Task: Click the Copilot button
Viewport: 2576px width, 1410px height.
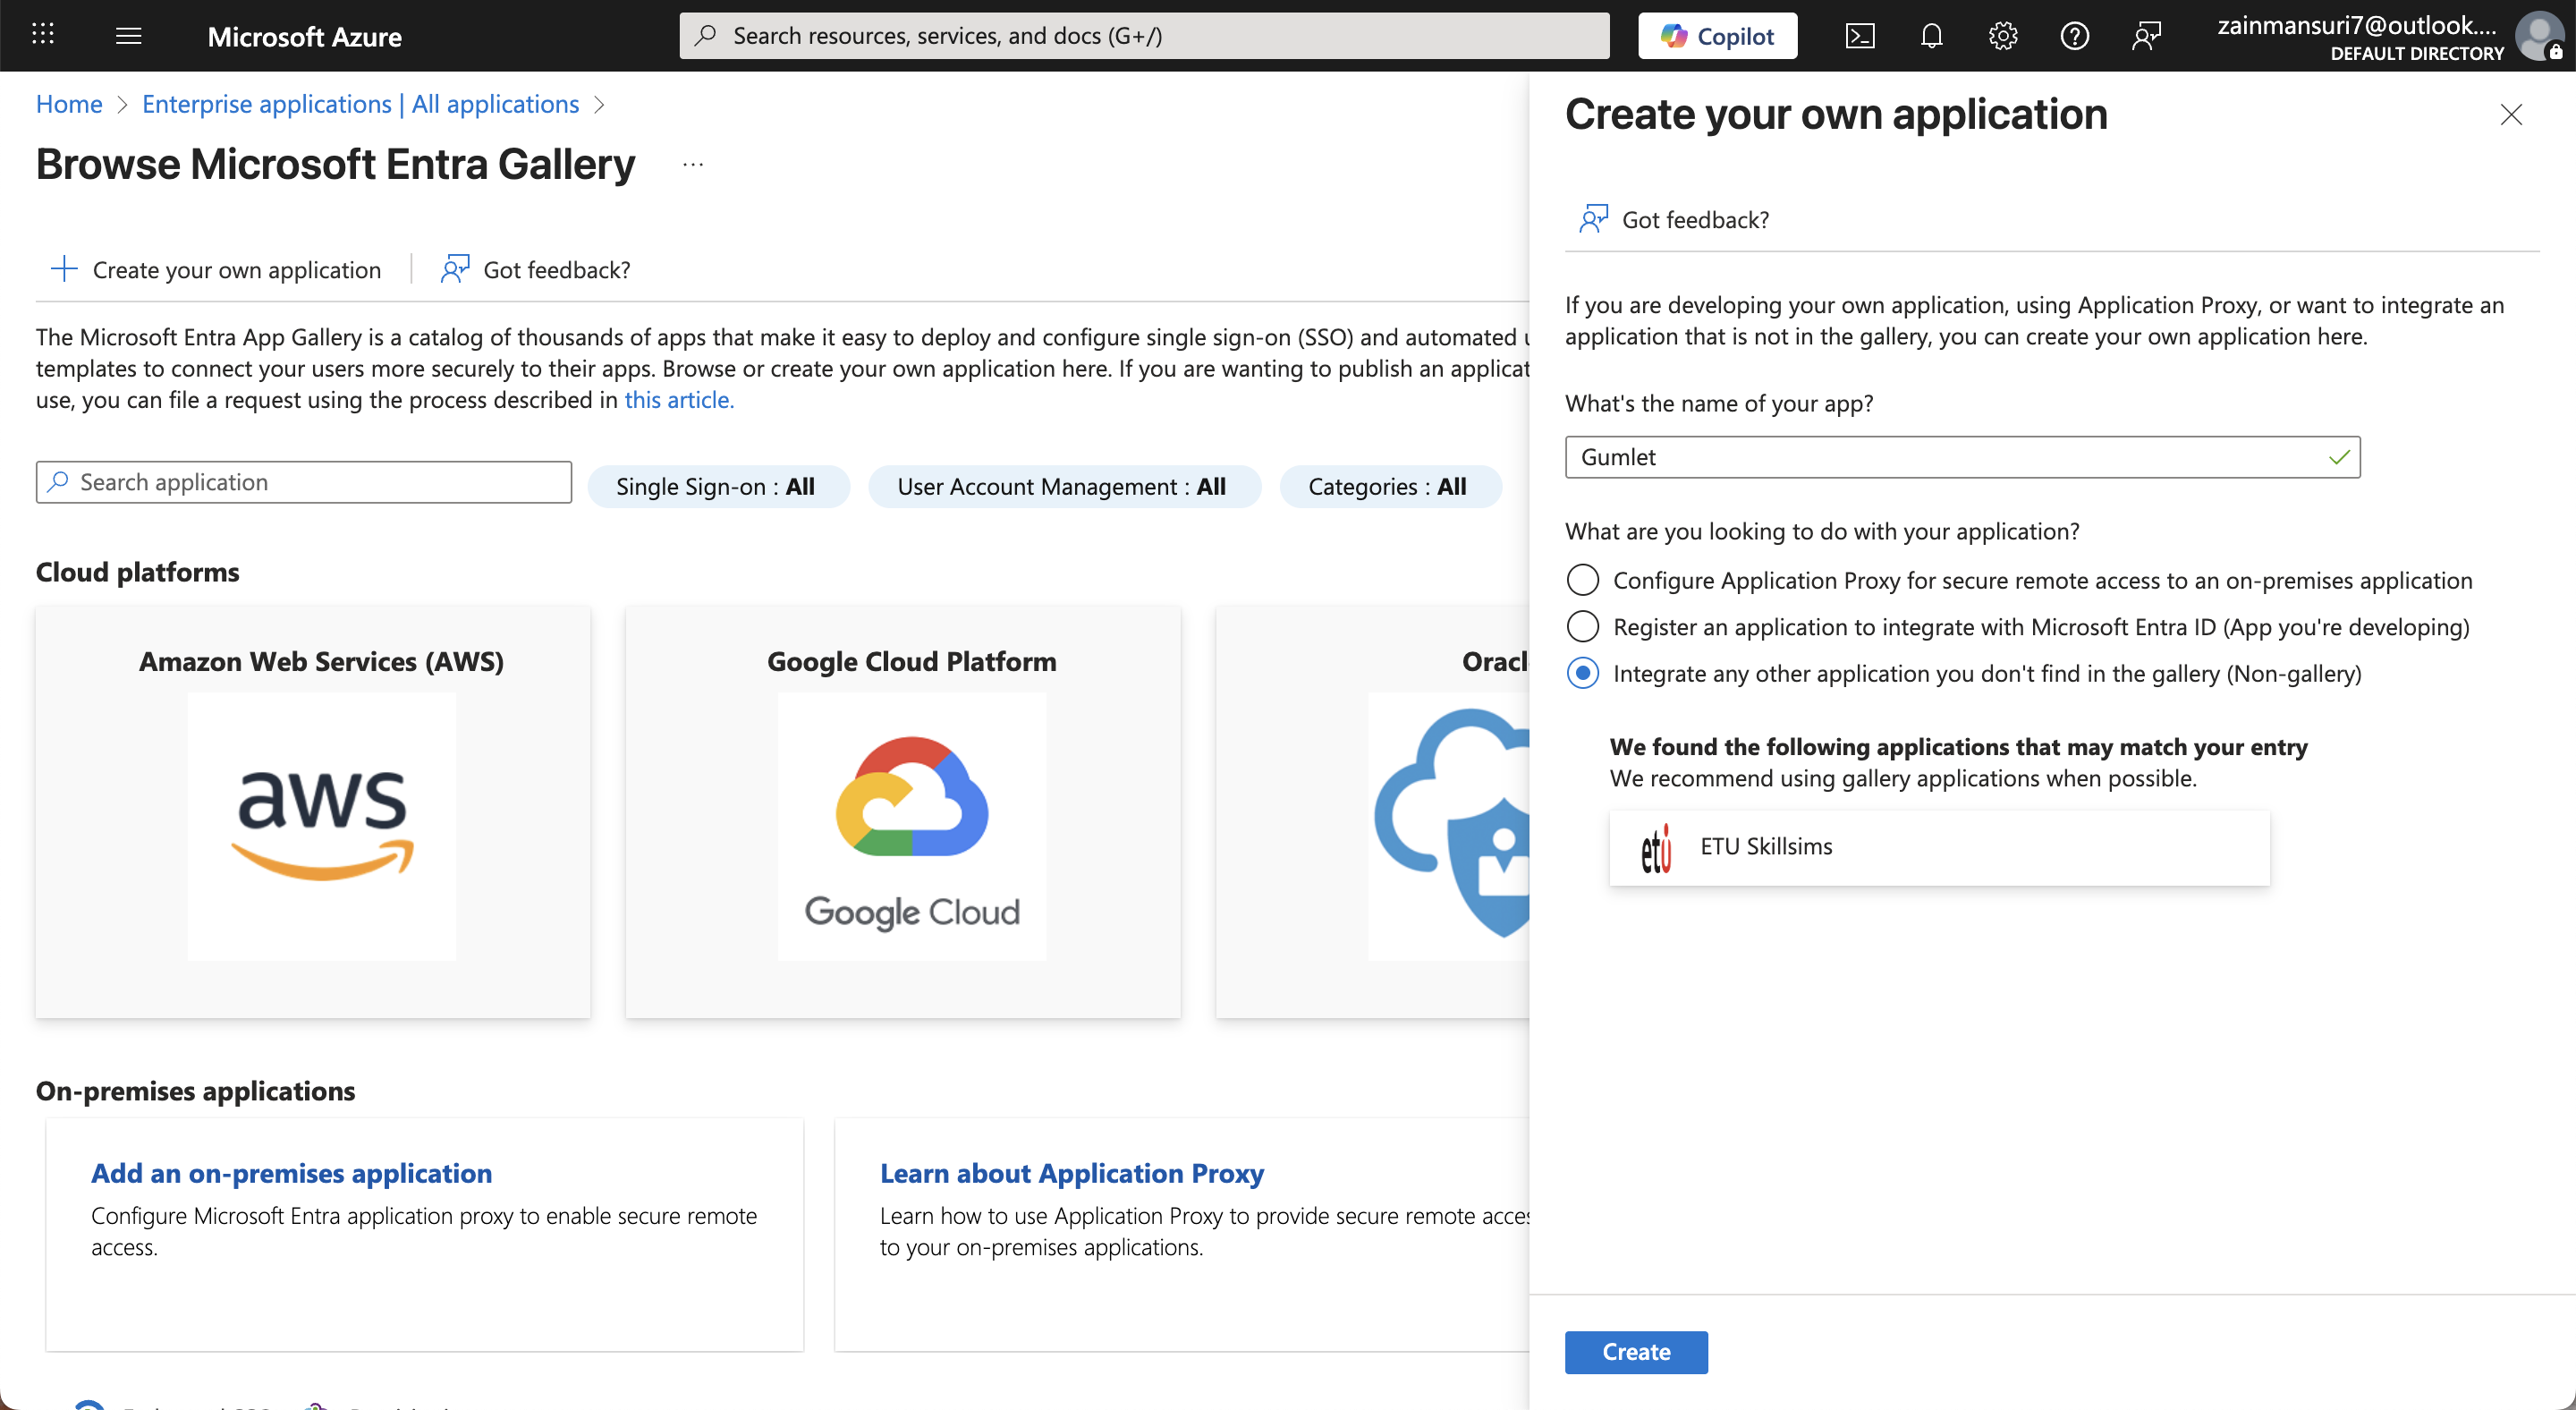Action: tap(1717, 36)
